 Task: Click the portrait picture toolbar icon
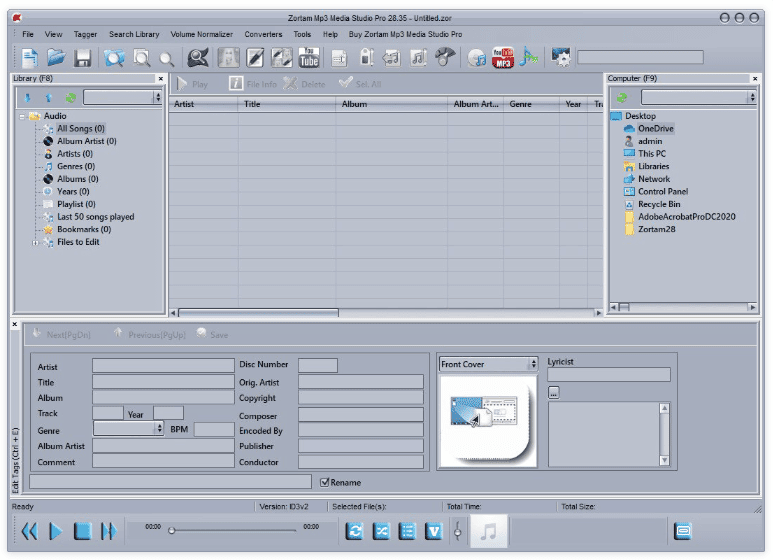[x=228, y=58]
